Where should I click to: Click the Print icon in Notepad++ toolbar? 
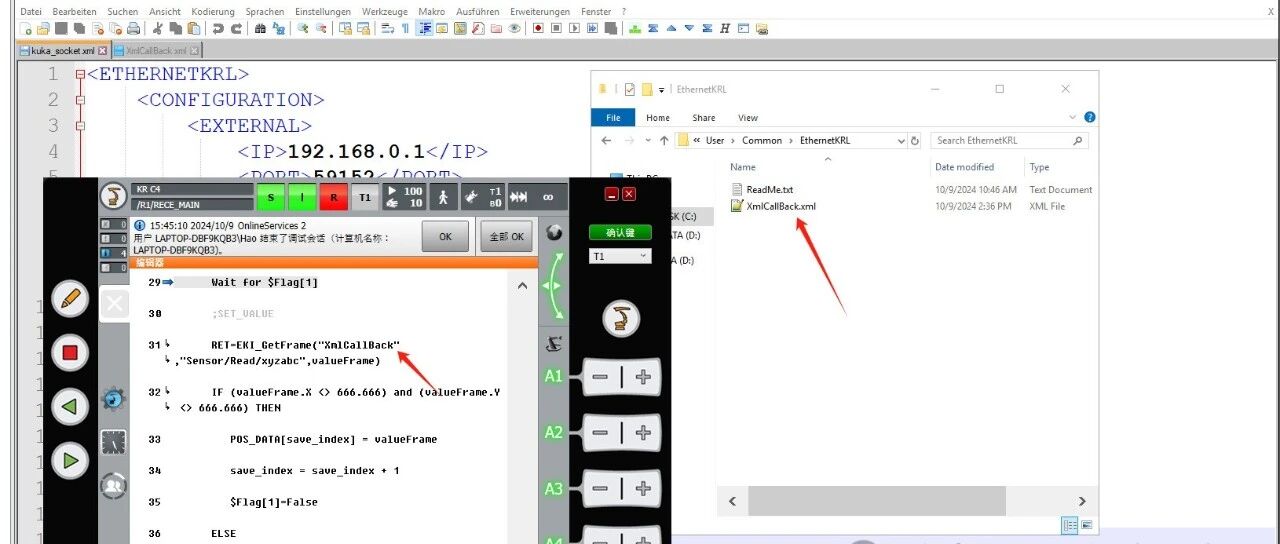tap(133, 29)
